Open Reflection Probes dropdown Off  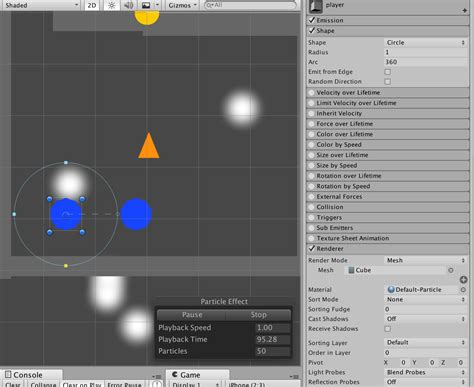pos(426,382)
